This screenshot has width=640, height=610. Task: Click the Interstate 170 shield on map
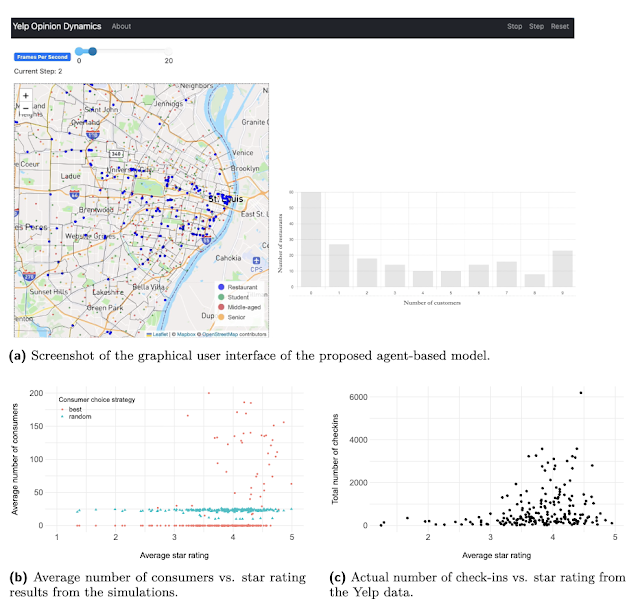pos(93,134)
